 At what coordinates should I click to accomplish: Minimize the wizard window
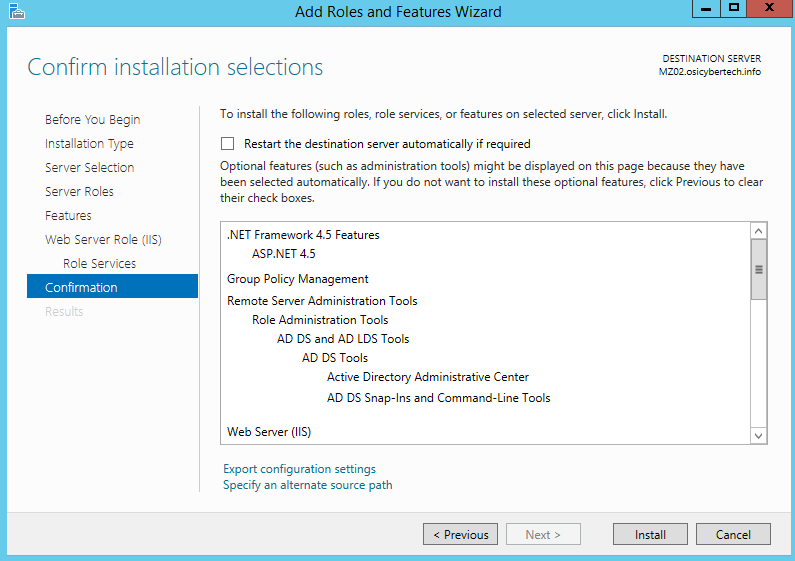coord(706,9)
